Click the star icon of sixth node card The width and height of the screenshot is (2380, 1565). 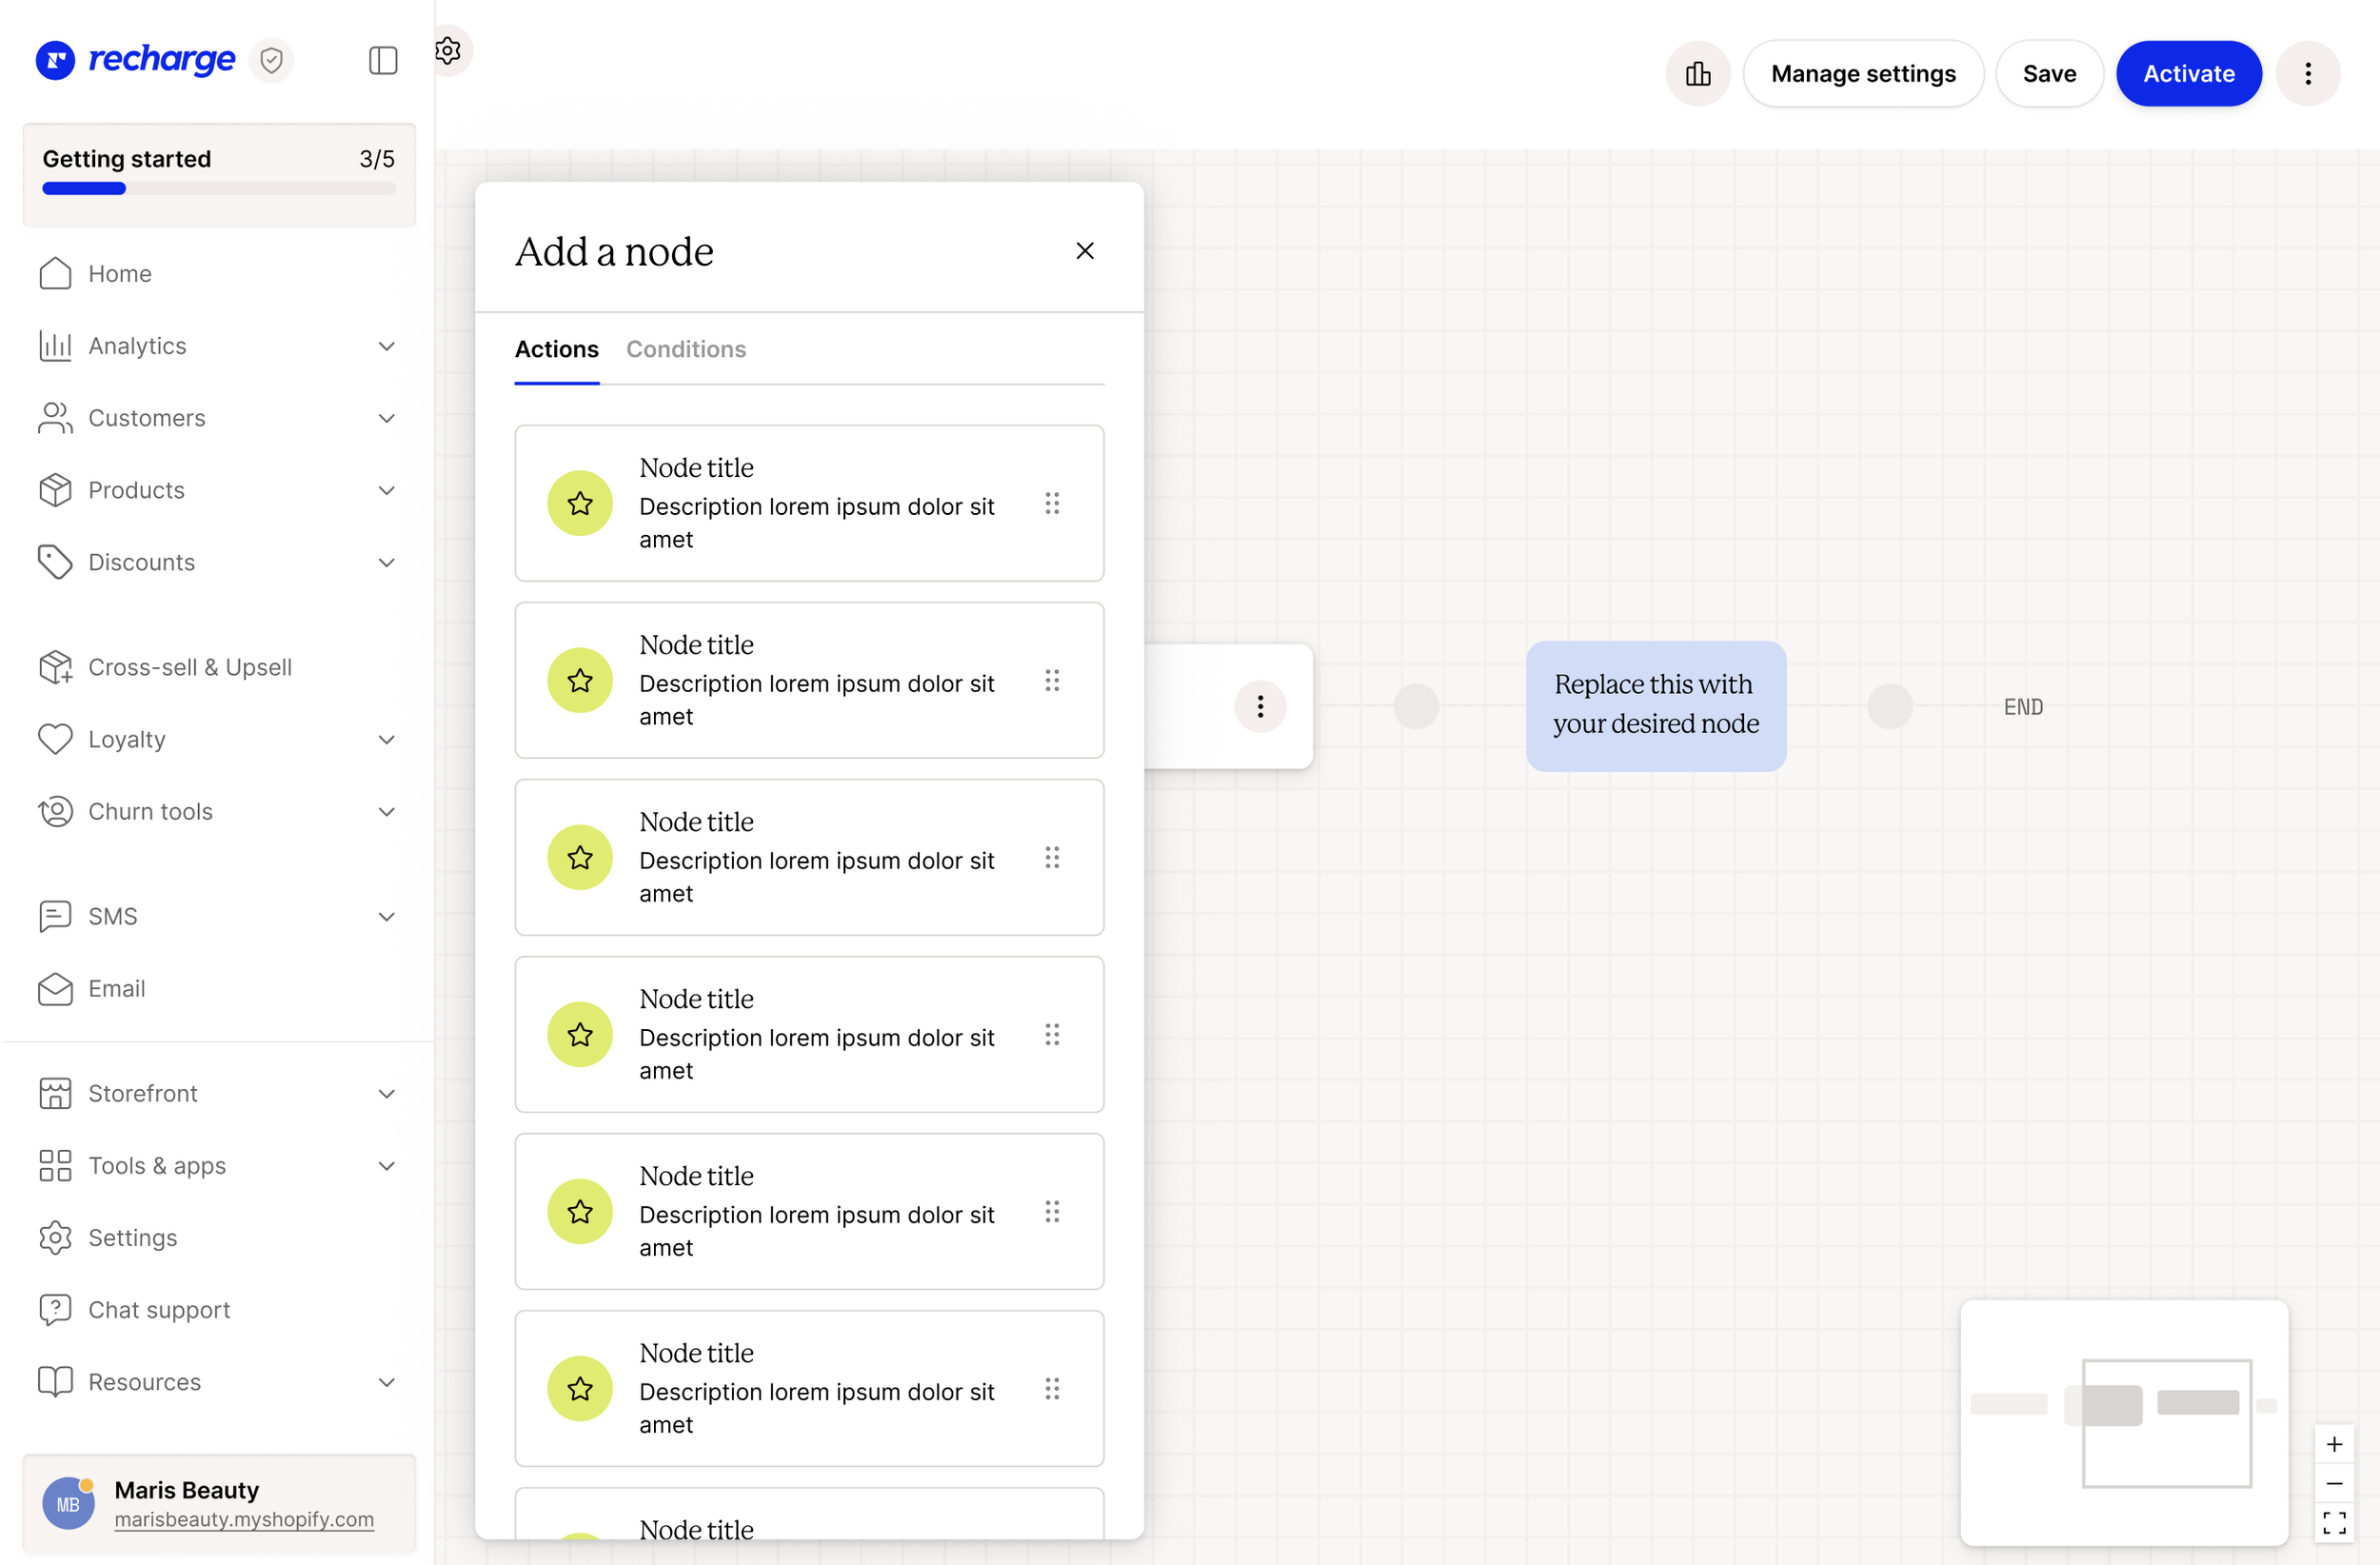tap(580, 1388)
